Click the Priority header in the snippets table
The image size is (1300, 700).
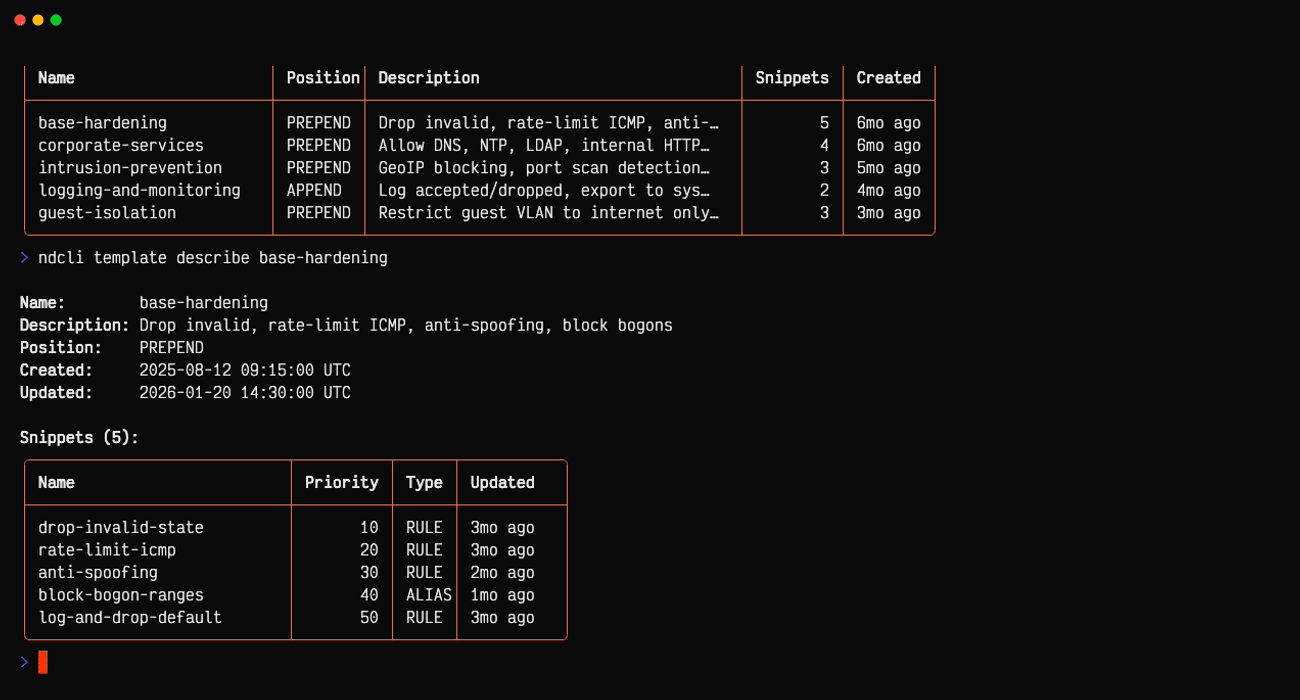[x=342, y=482]
